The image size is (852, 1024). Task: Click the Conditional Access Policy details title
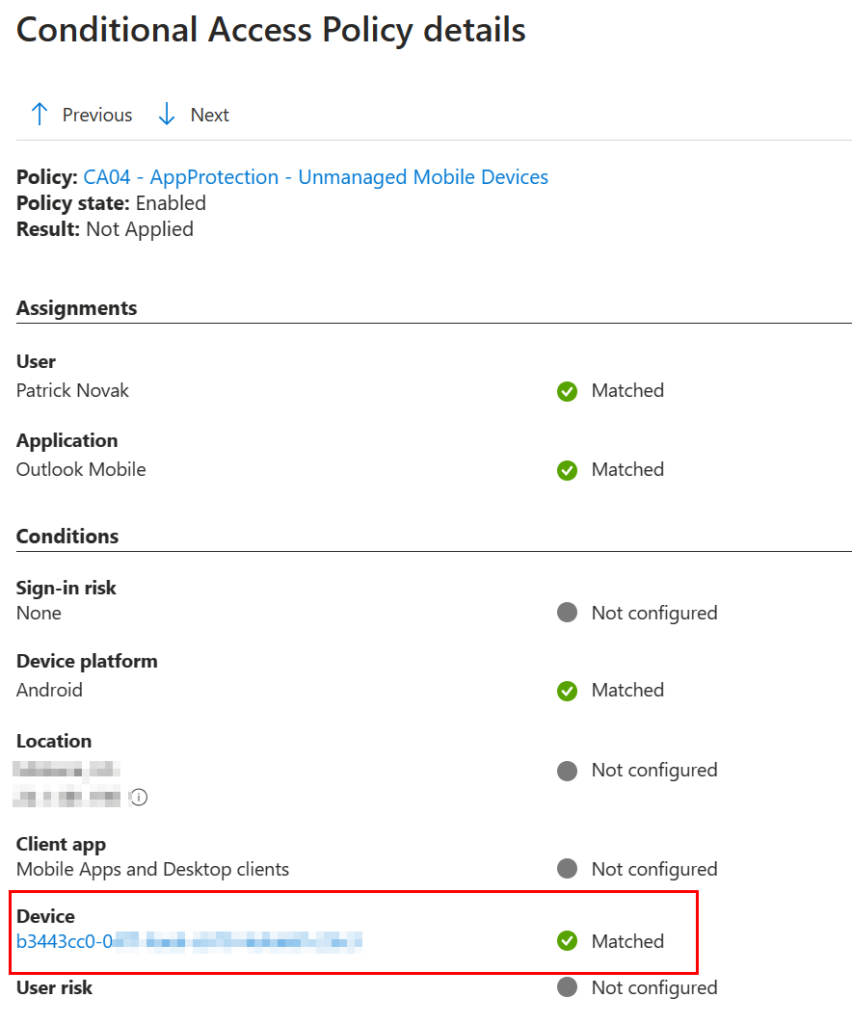coord(271,30)
